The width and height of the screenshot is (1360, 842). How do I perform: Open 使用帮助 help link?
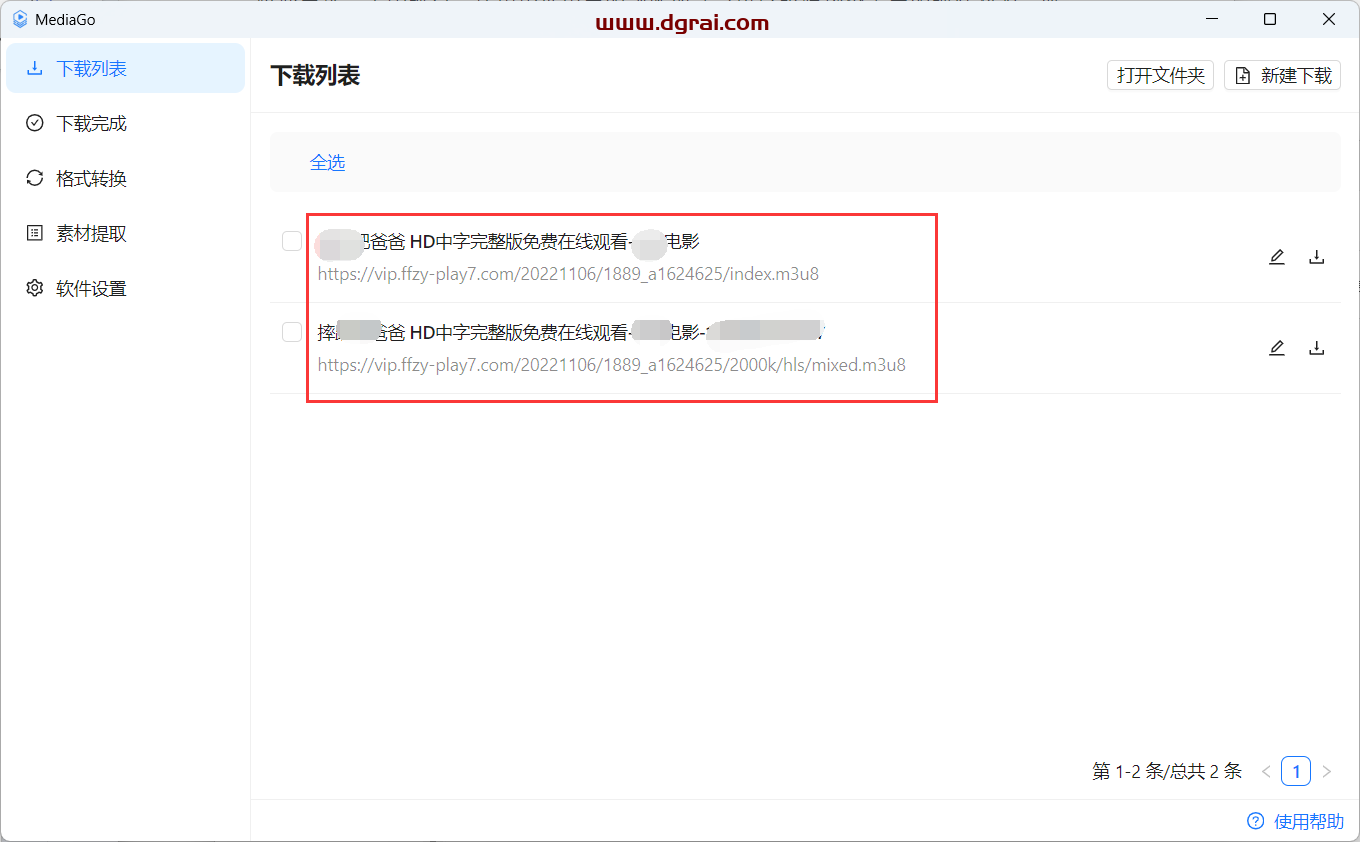pyautogui.click(x=1296, y=821)
